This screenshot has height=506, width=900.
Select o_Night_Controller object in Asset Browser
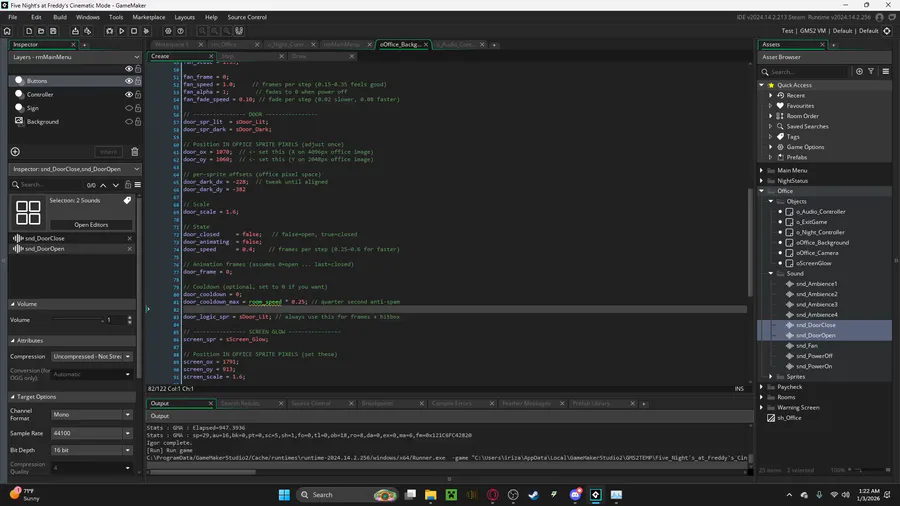click(820, 232)
